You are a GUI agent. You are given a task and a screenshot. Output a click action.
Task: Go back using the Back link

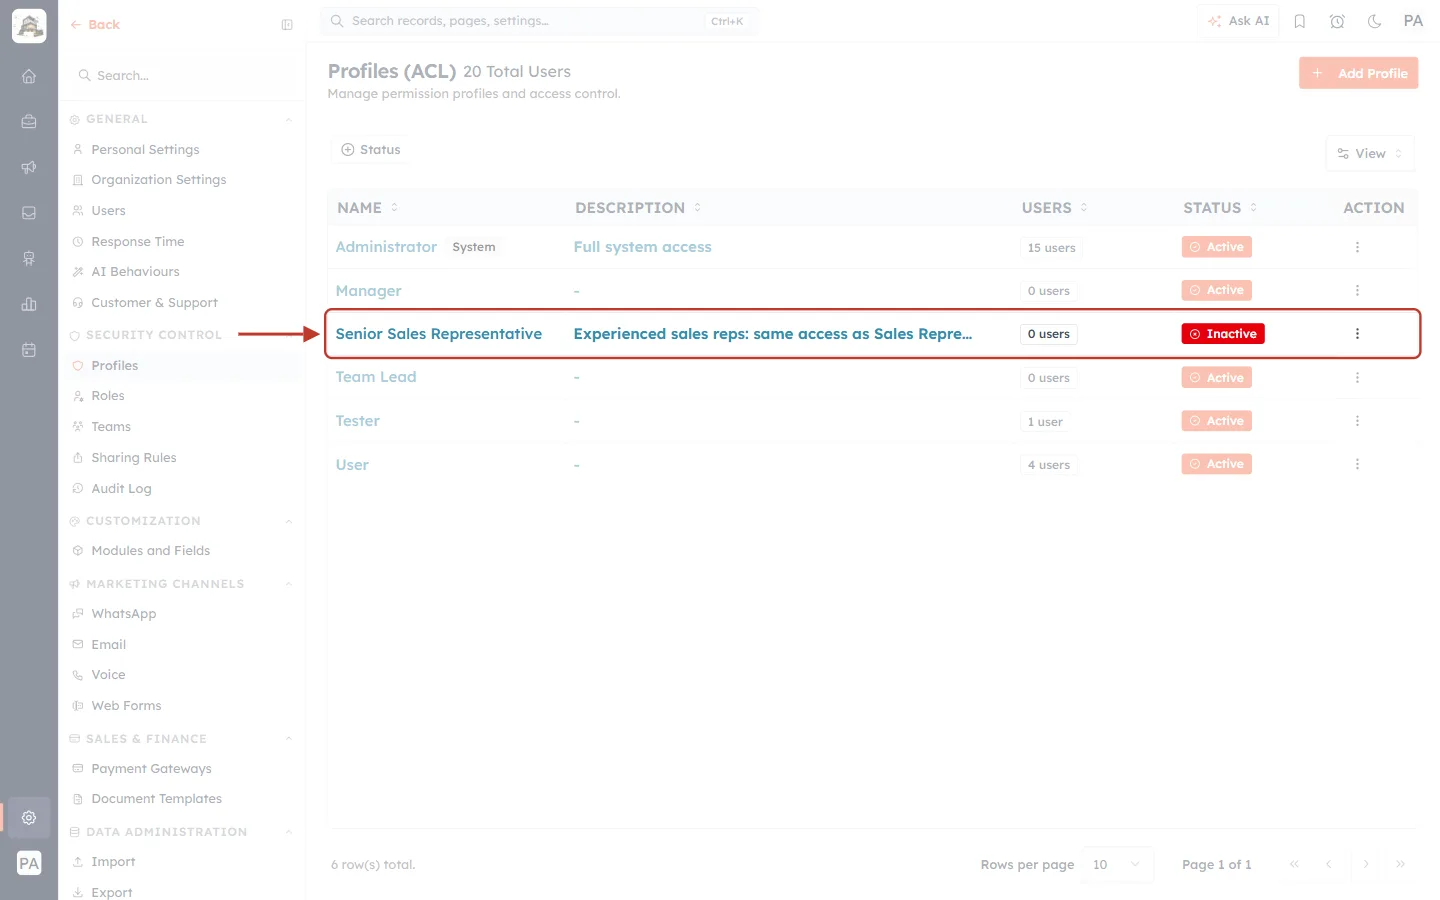click(95, 25)
